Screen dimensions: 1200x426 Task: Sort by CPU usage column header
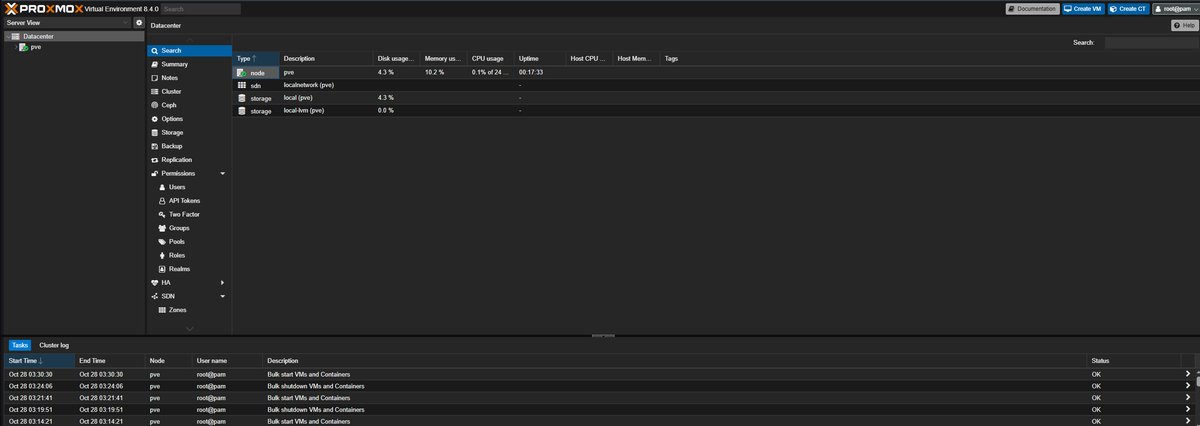pos(490,59)
